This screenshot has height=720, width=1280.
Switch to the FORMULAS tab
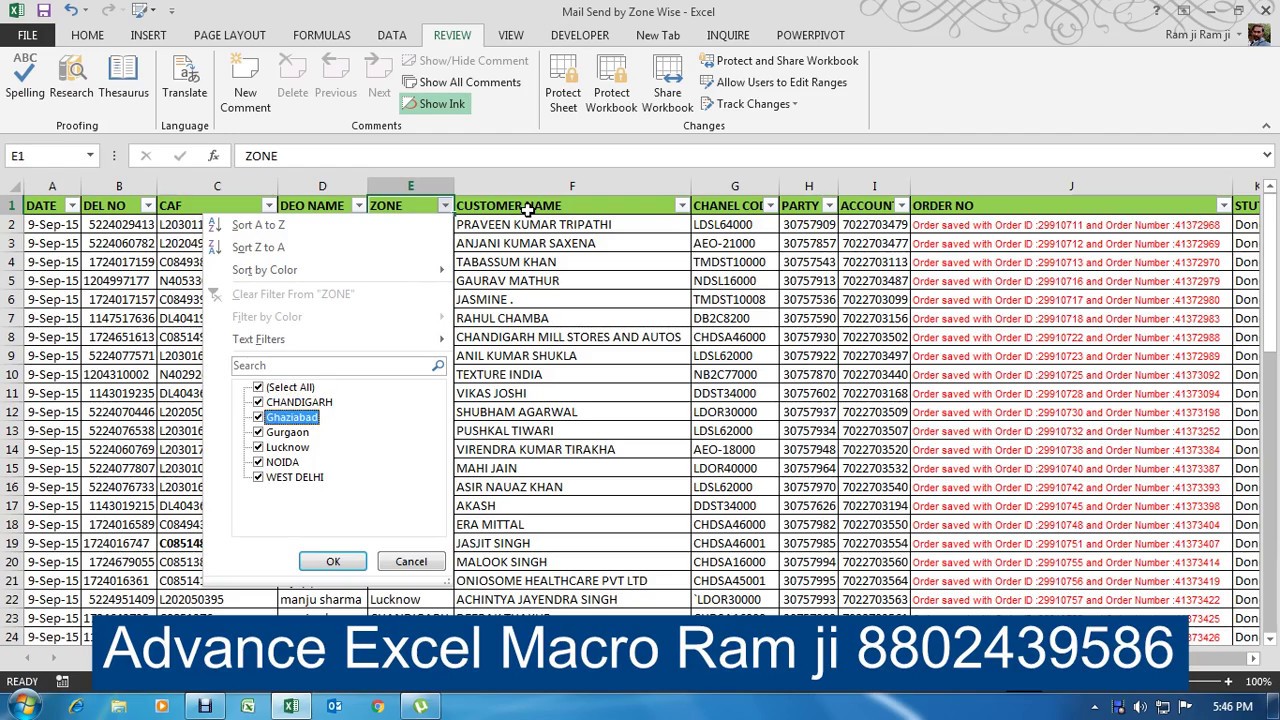coord(322,35)
